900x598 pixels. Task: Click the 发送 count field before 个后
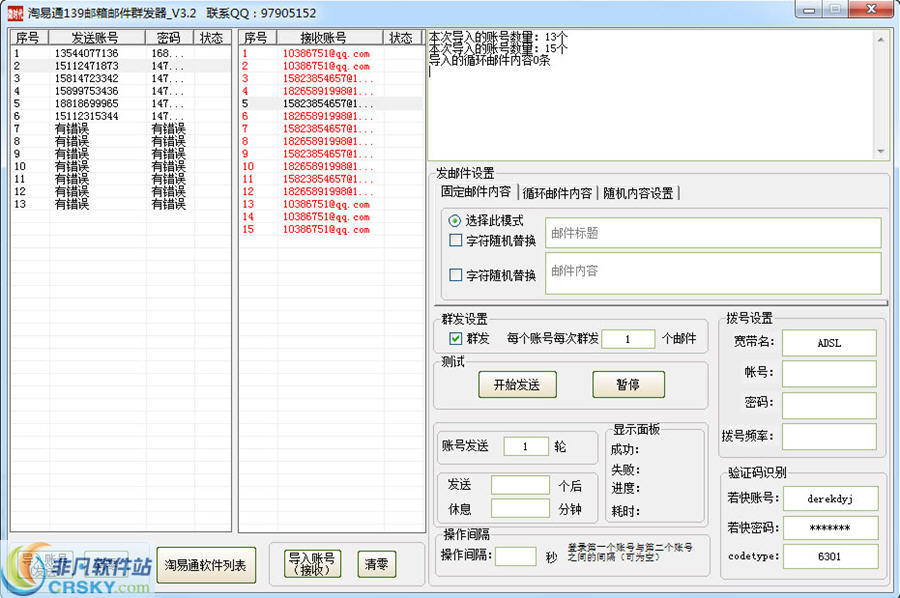(520, 485)
